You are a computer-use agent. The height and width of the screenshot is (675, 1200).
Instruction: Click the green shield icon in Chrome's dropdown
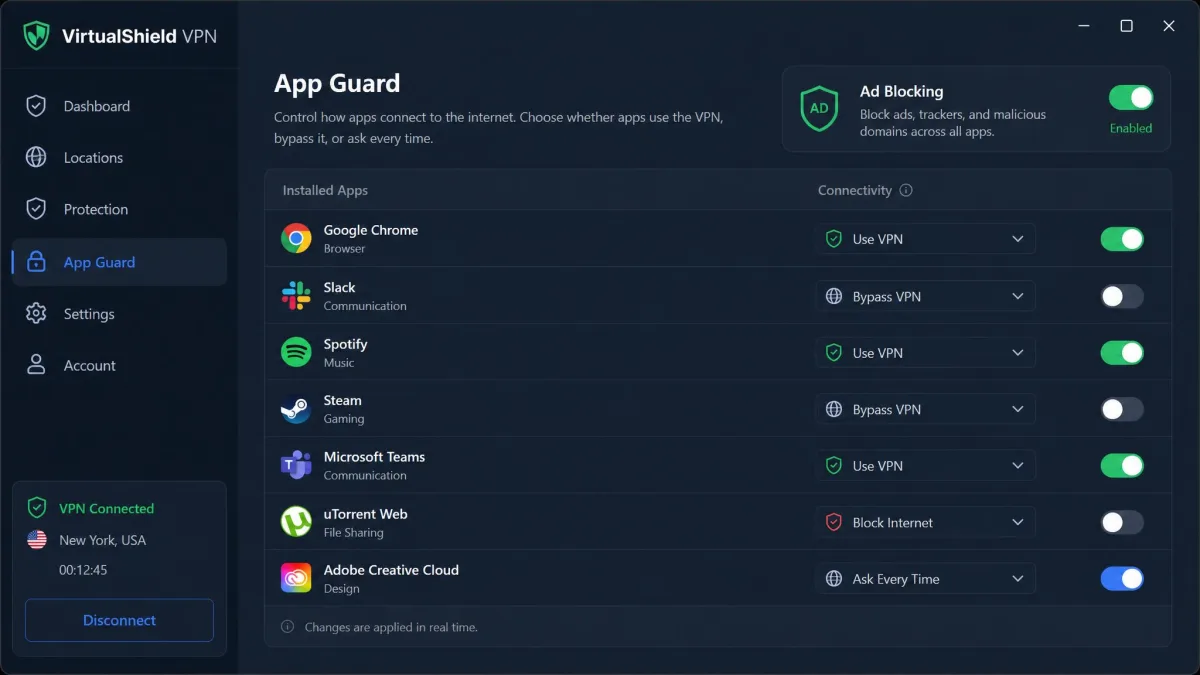(833, 239)
